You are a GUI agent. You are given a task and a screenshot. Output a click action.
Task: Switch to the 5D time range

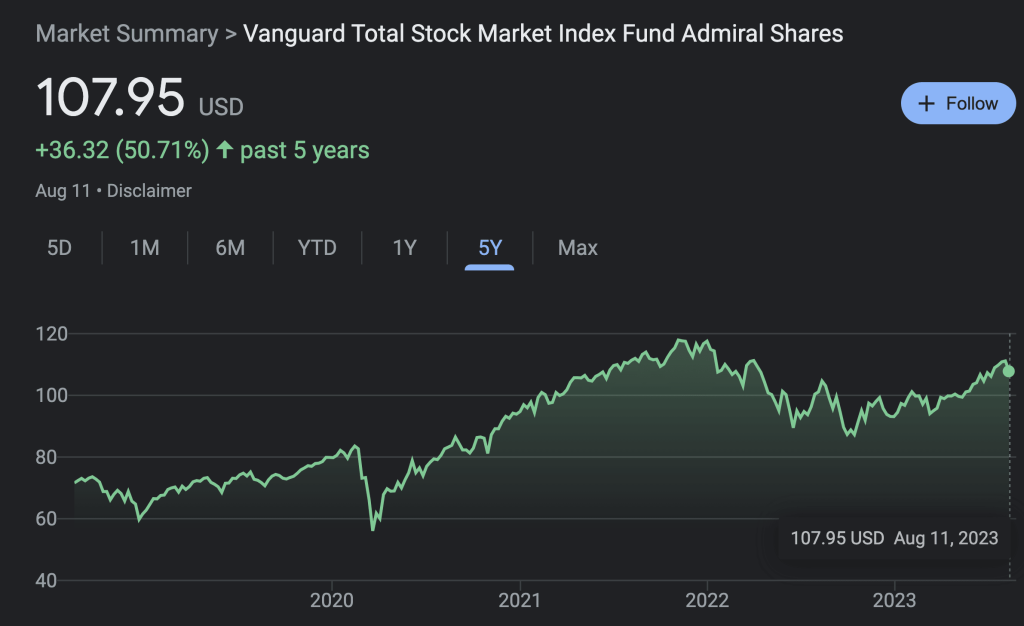coord(60,248)
